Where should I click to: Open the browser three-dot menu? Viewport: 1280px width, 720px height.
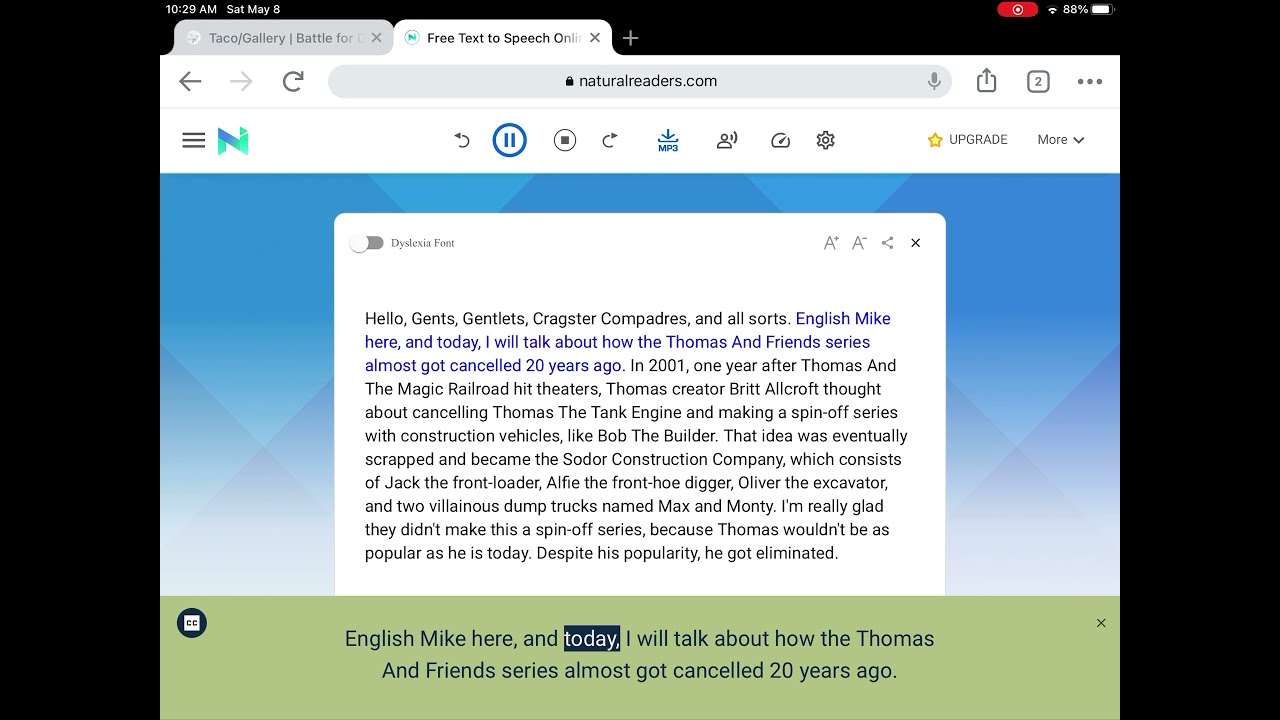point(1090,82)
